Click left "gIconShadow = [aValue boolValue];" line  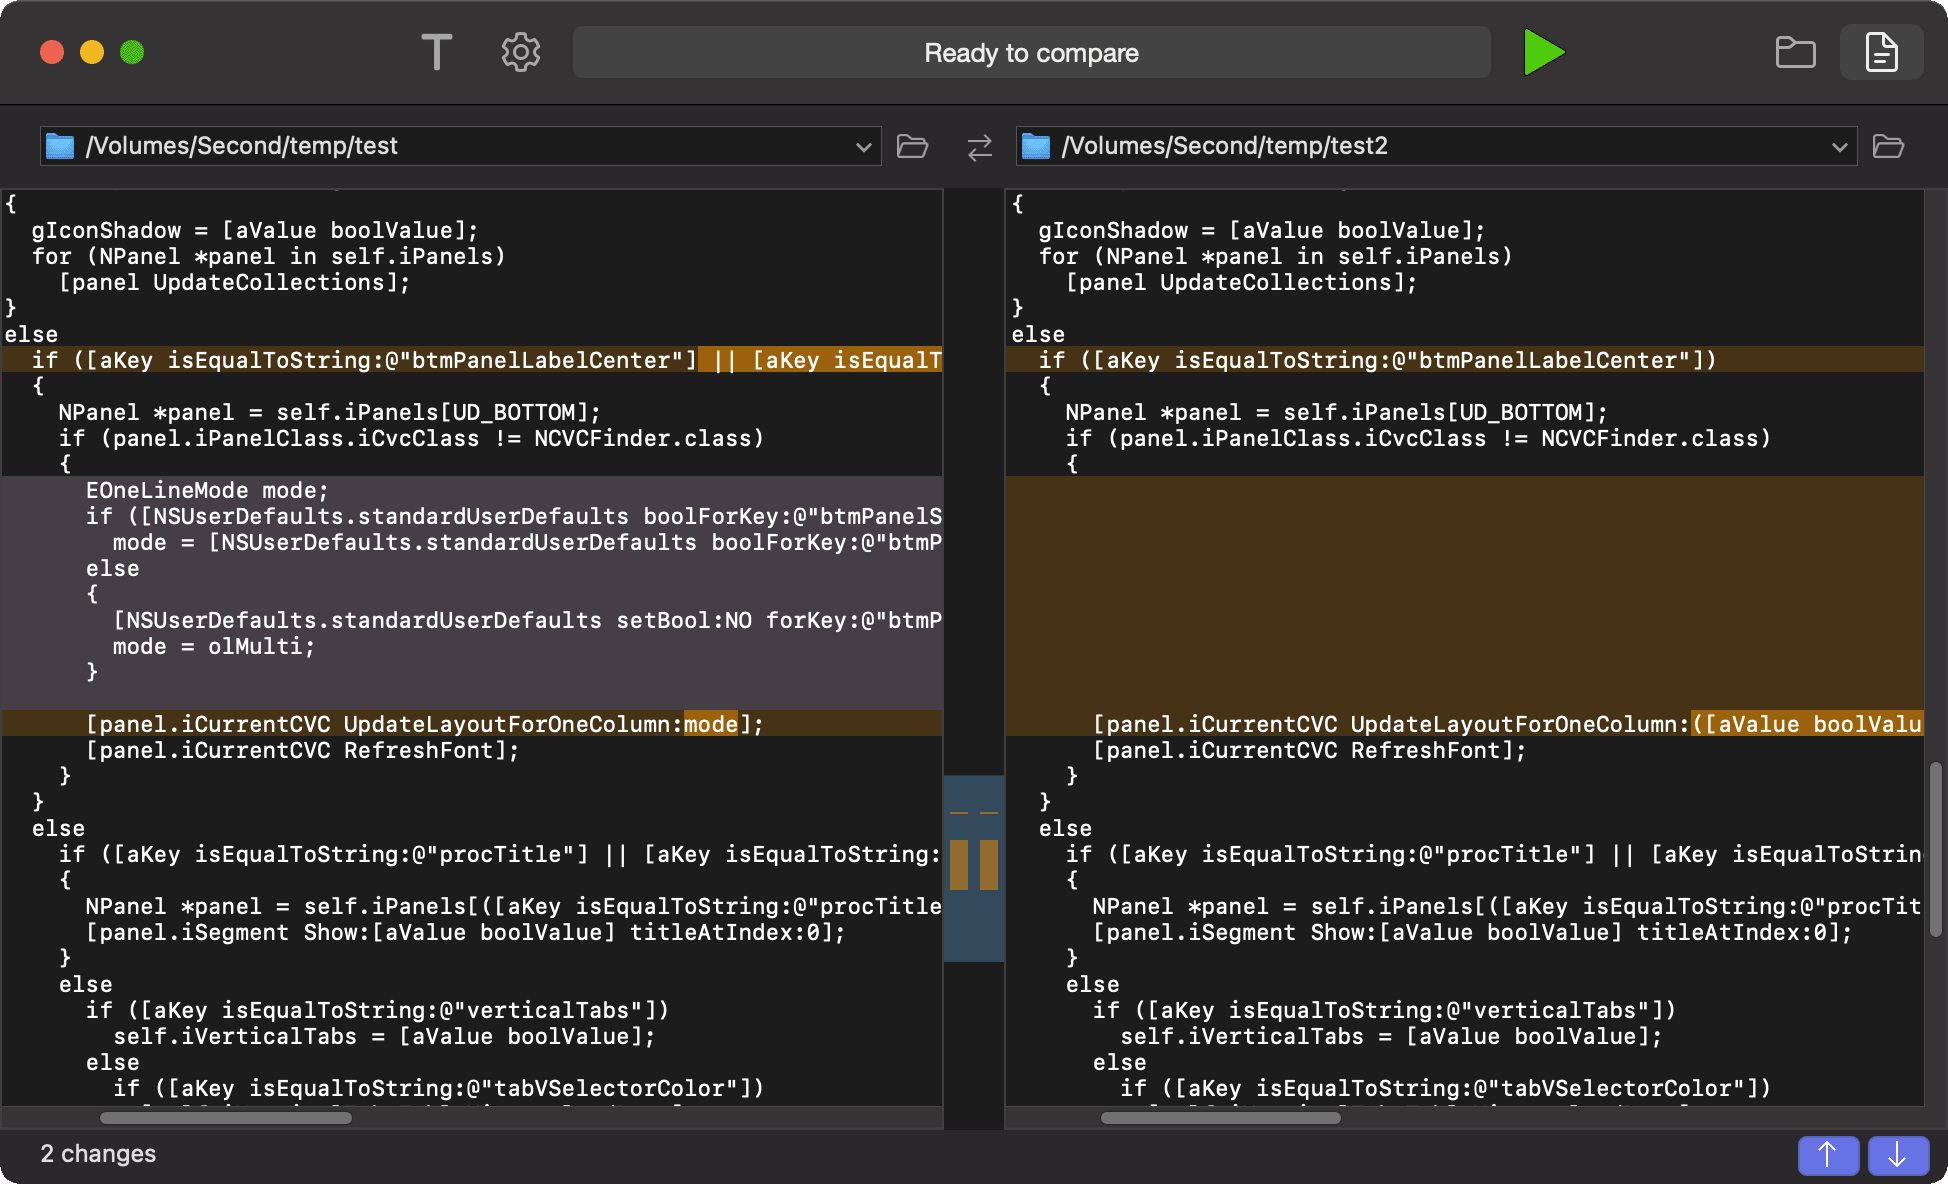pos(255,230)
